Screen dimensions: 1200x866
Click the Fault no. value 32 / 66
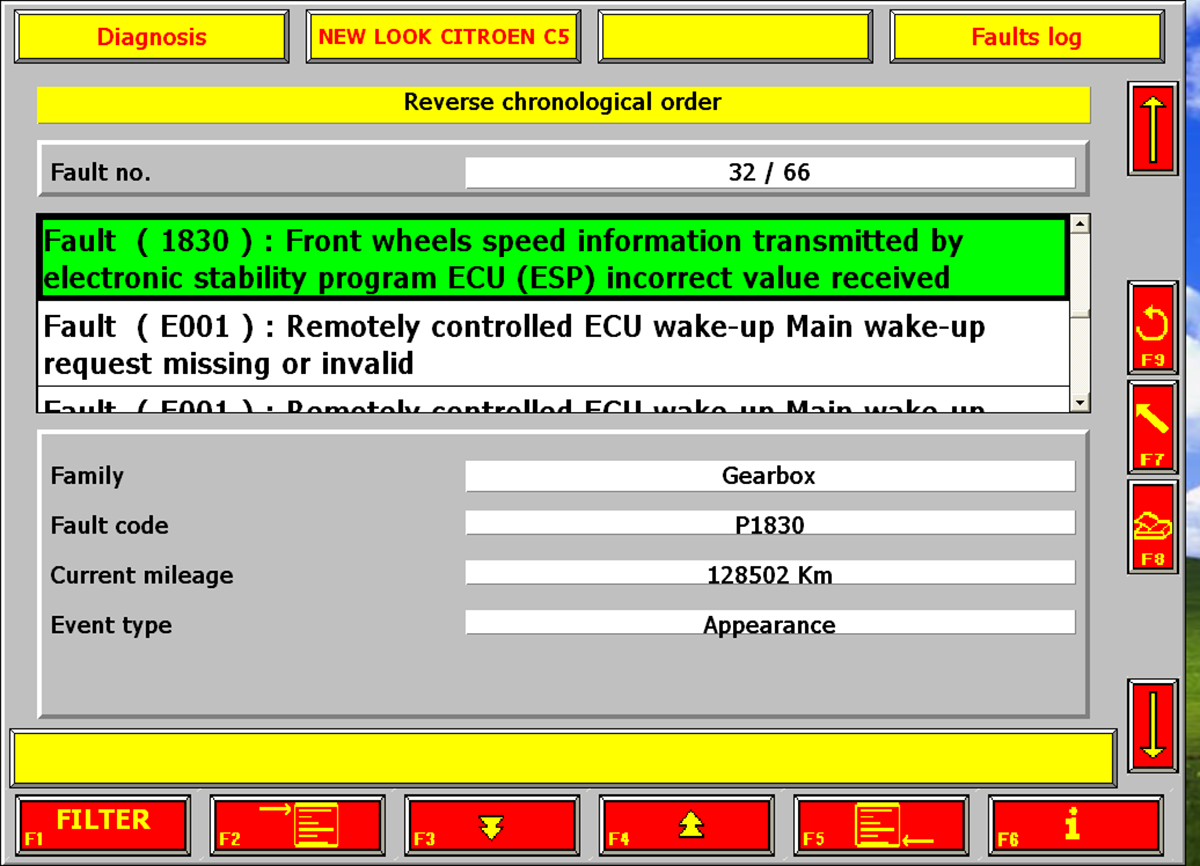click(x=770, y=172)
